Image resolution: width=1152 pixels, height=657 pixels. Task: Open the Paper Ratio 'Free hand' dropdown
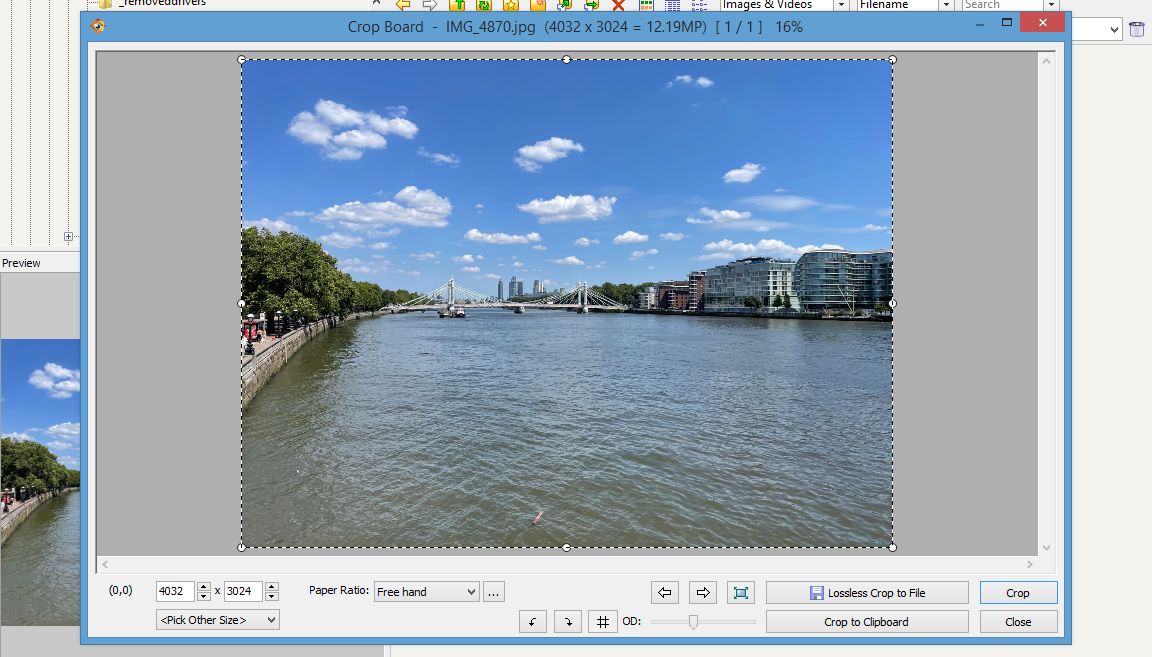pos(427,592)
